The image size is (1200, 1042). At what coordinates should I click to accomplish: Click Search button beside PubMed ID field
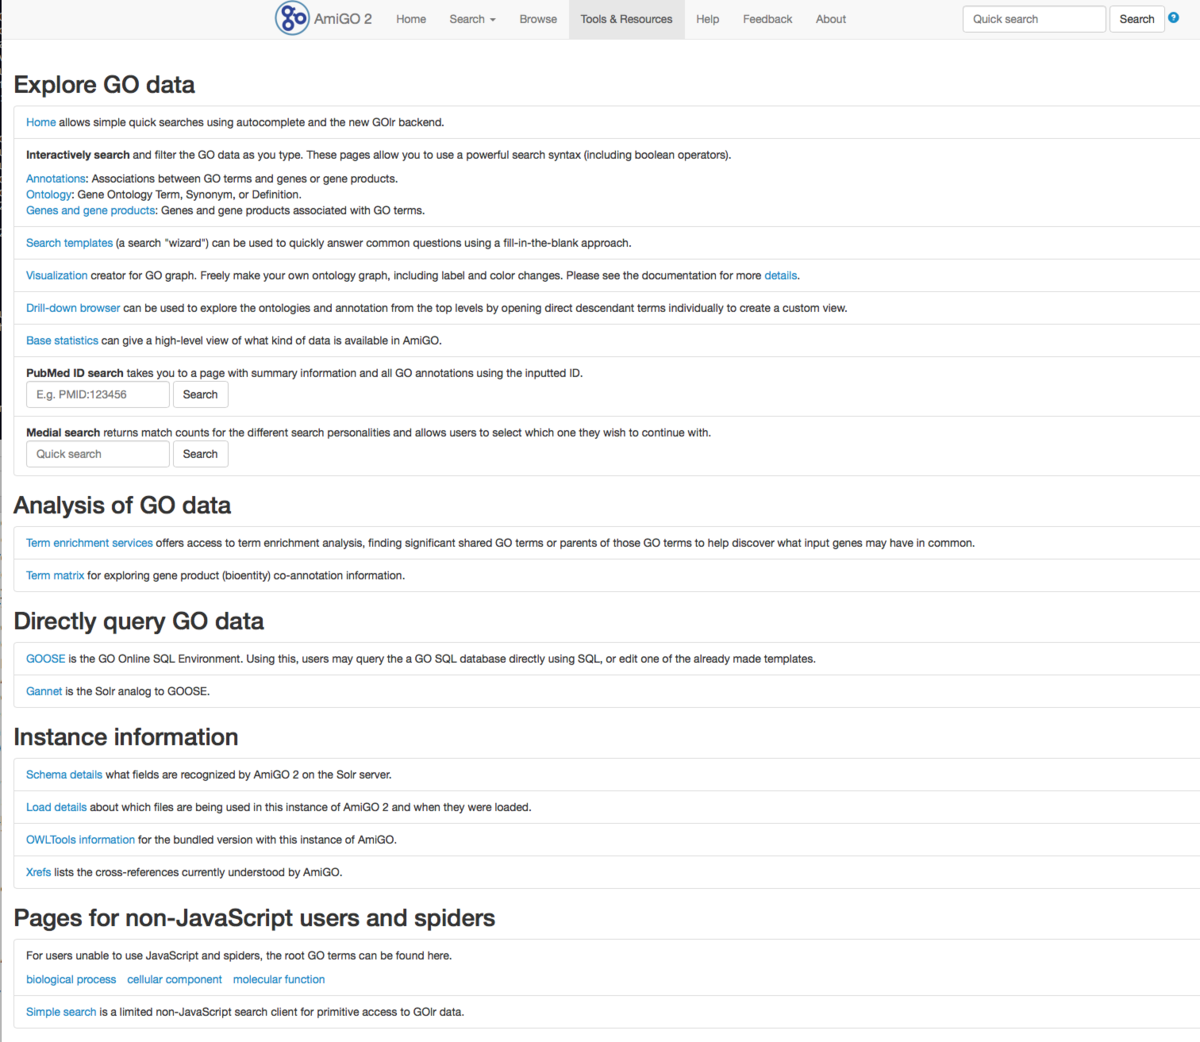(200, 395)
